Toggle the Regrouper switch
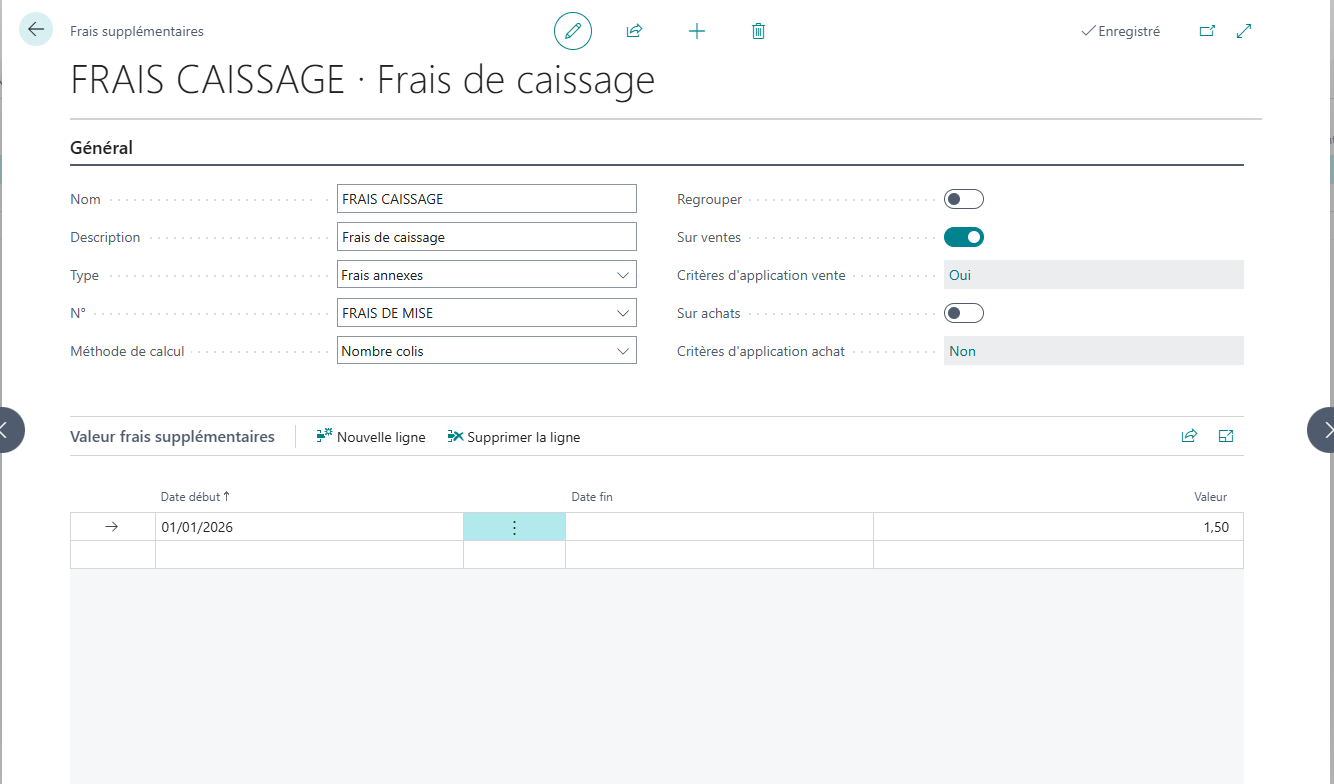This screenshot has width=1334, height=784. click(964, 199)
